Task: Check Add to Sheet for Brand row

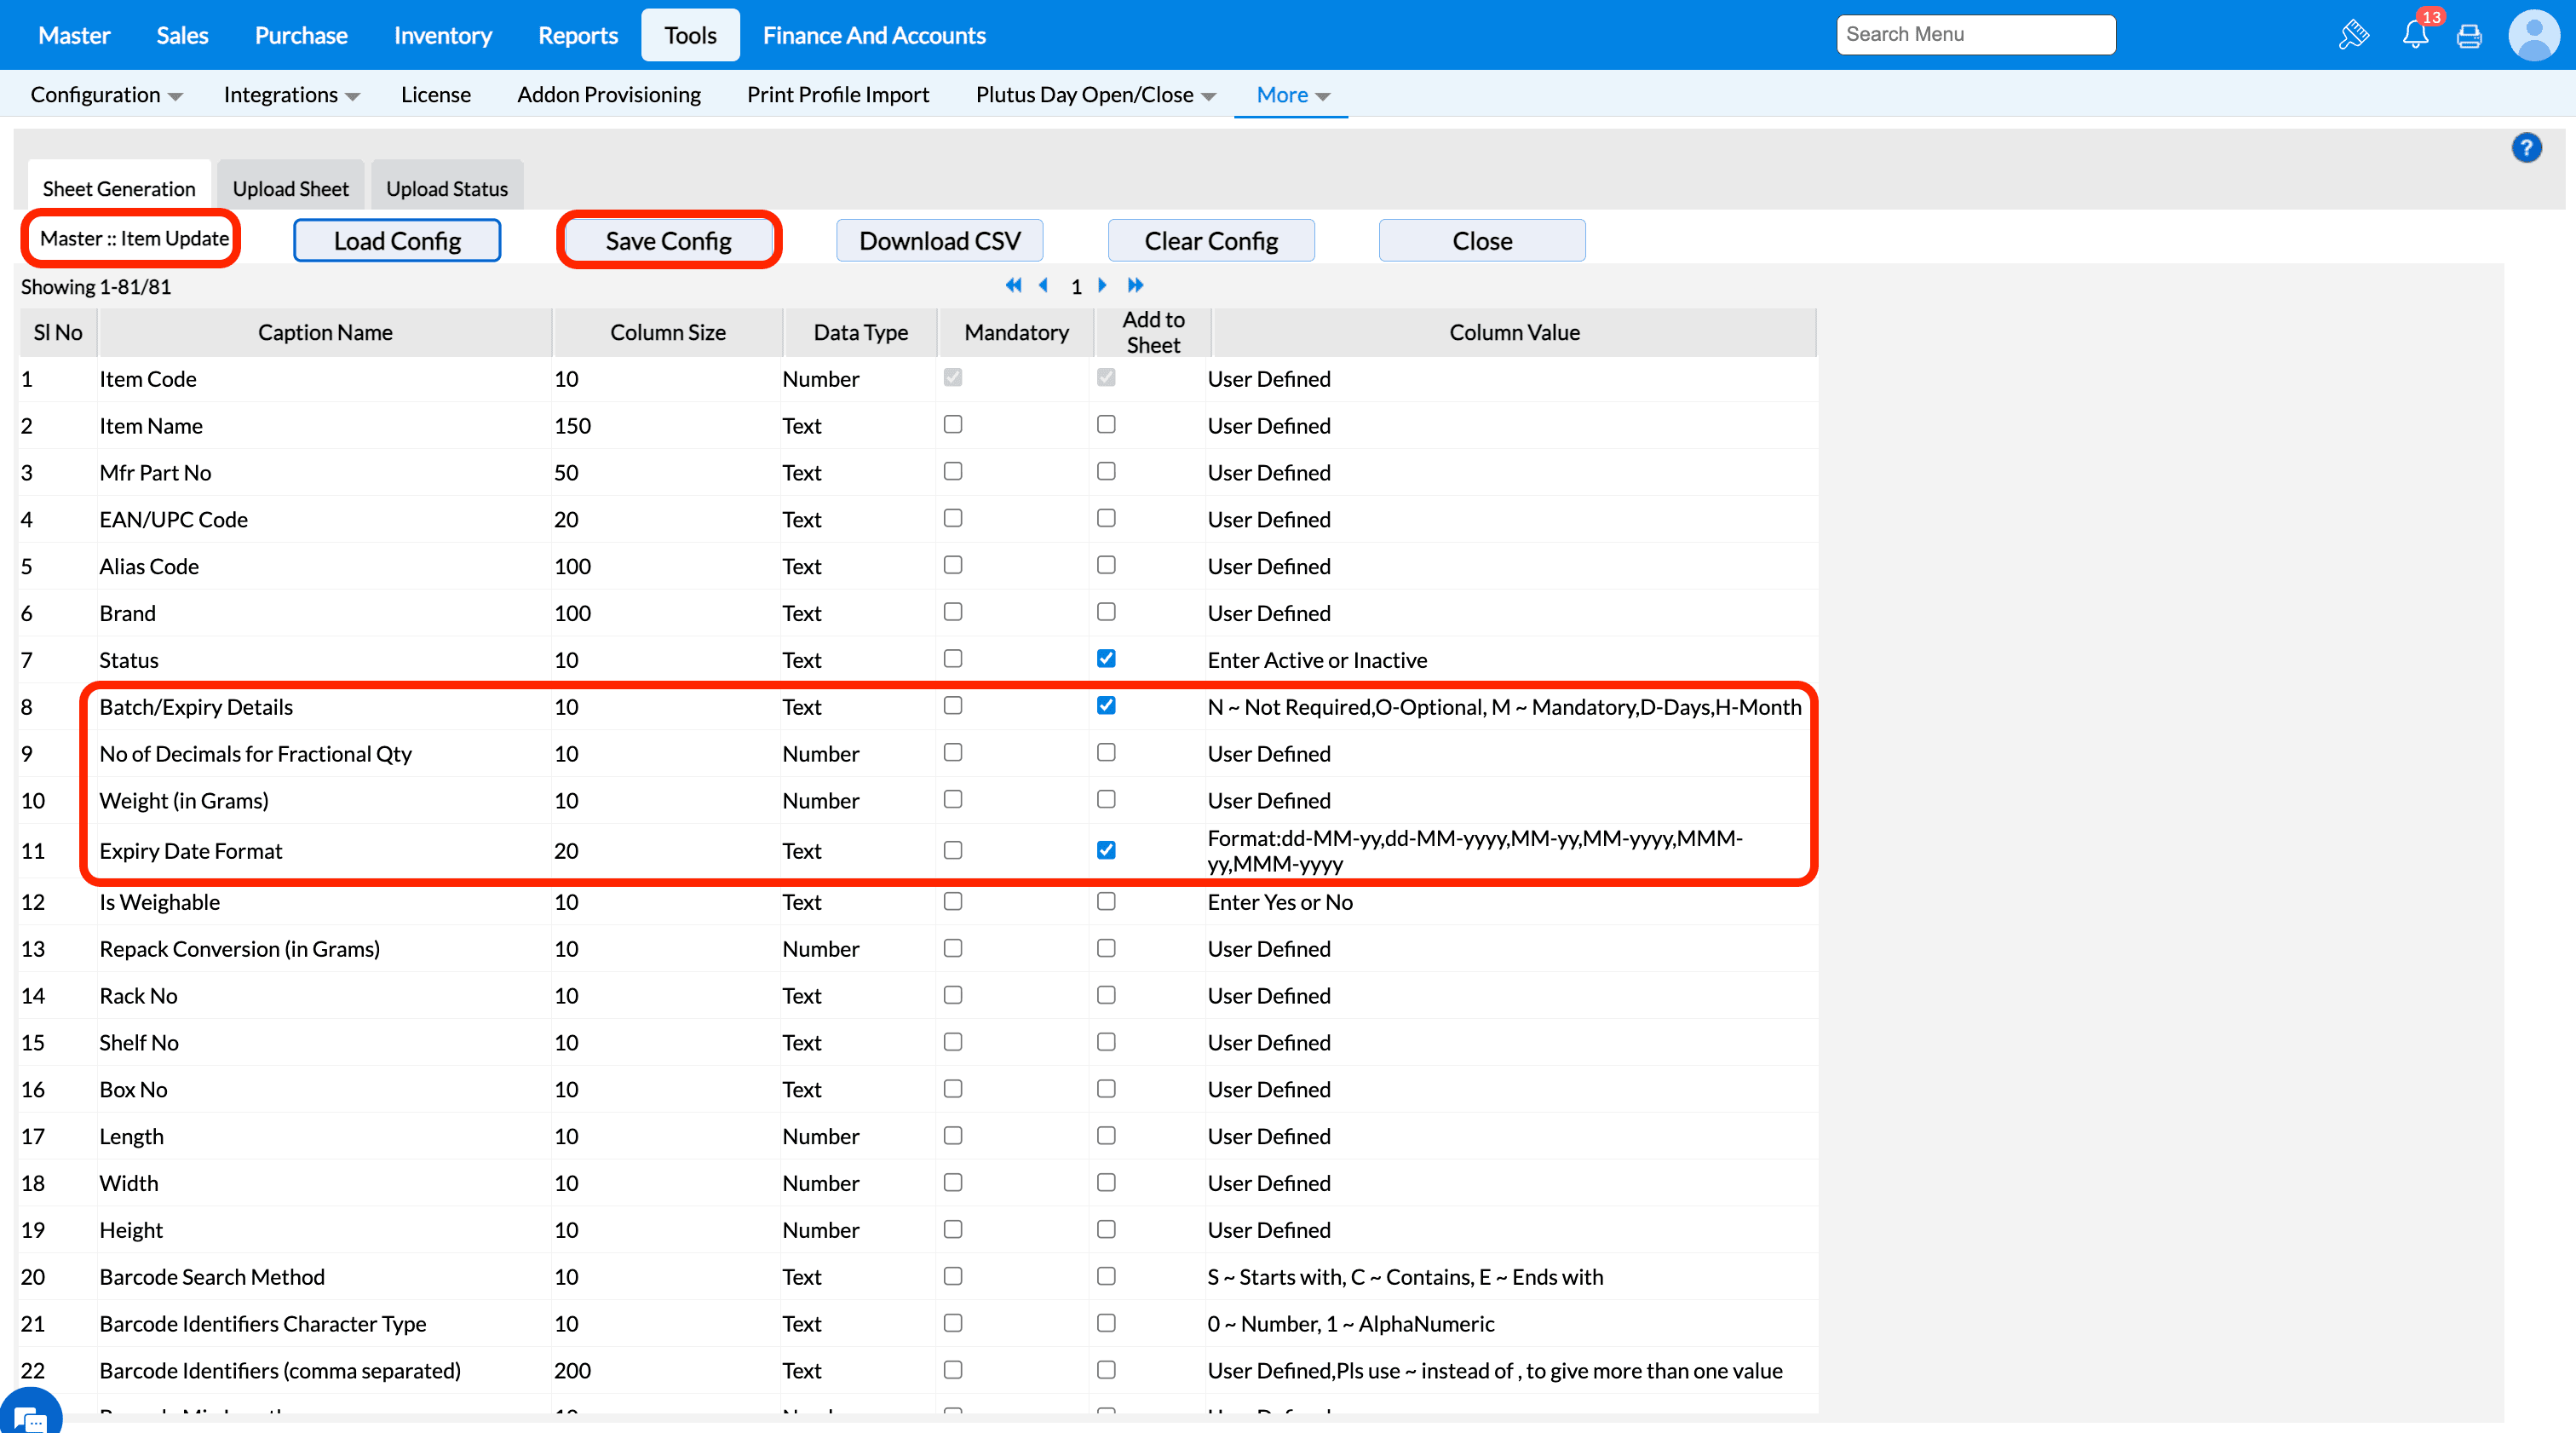Action: tap(1106, 612)
